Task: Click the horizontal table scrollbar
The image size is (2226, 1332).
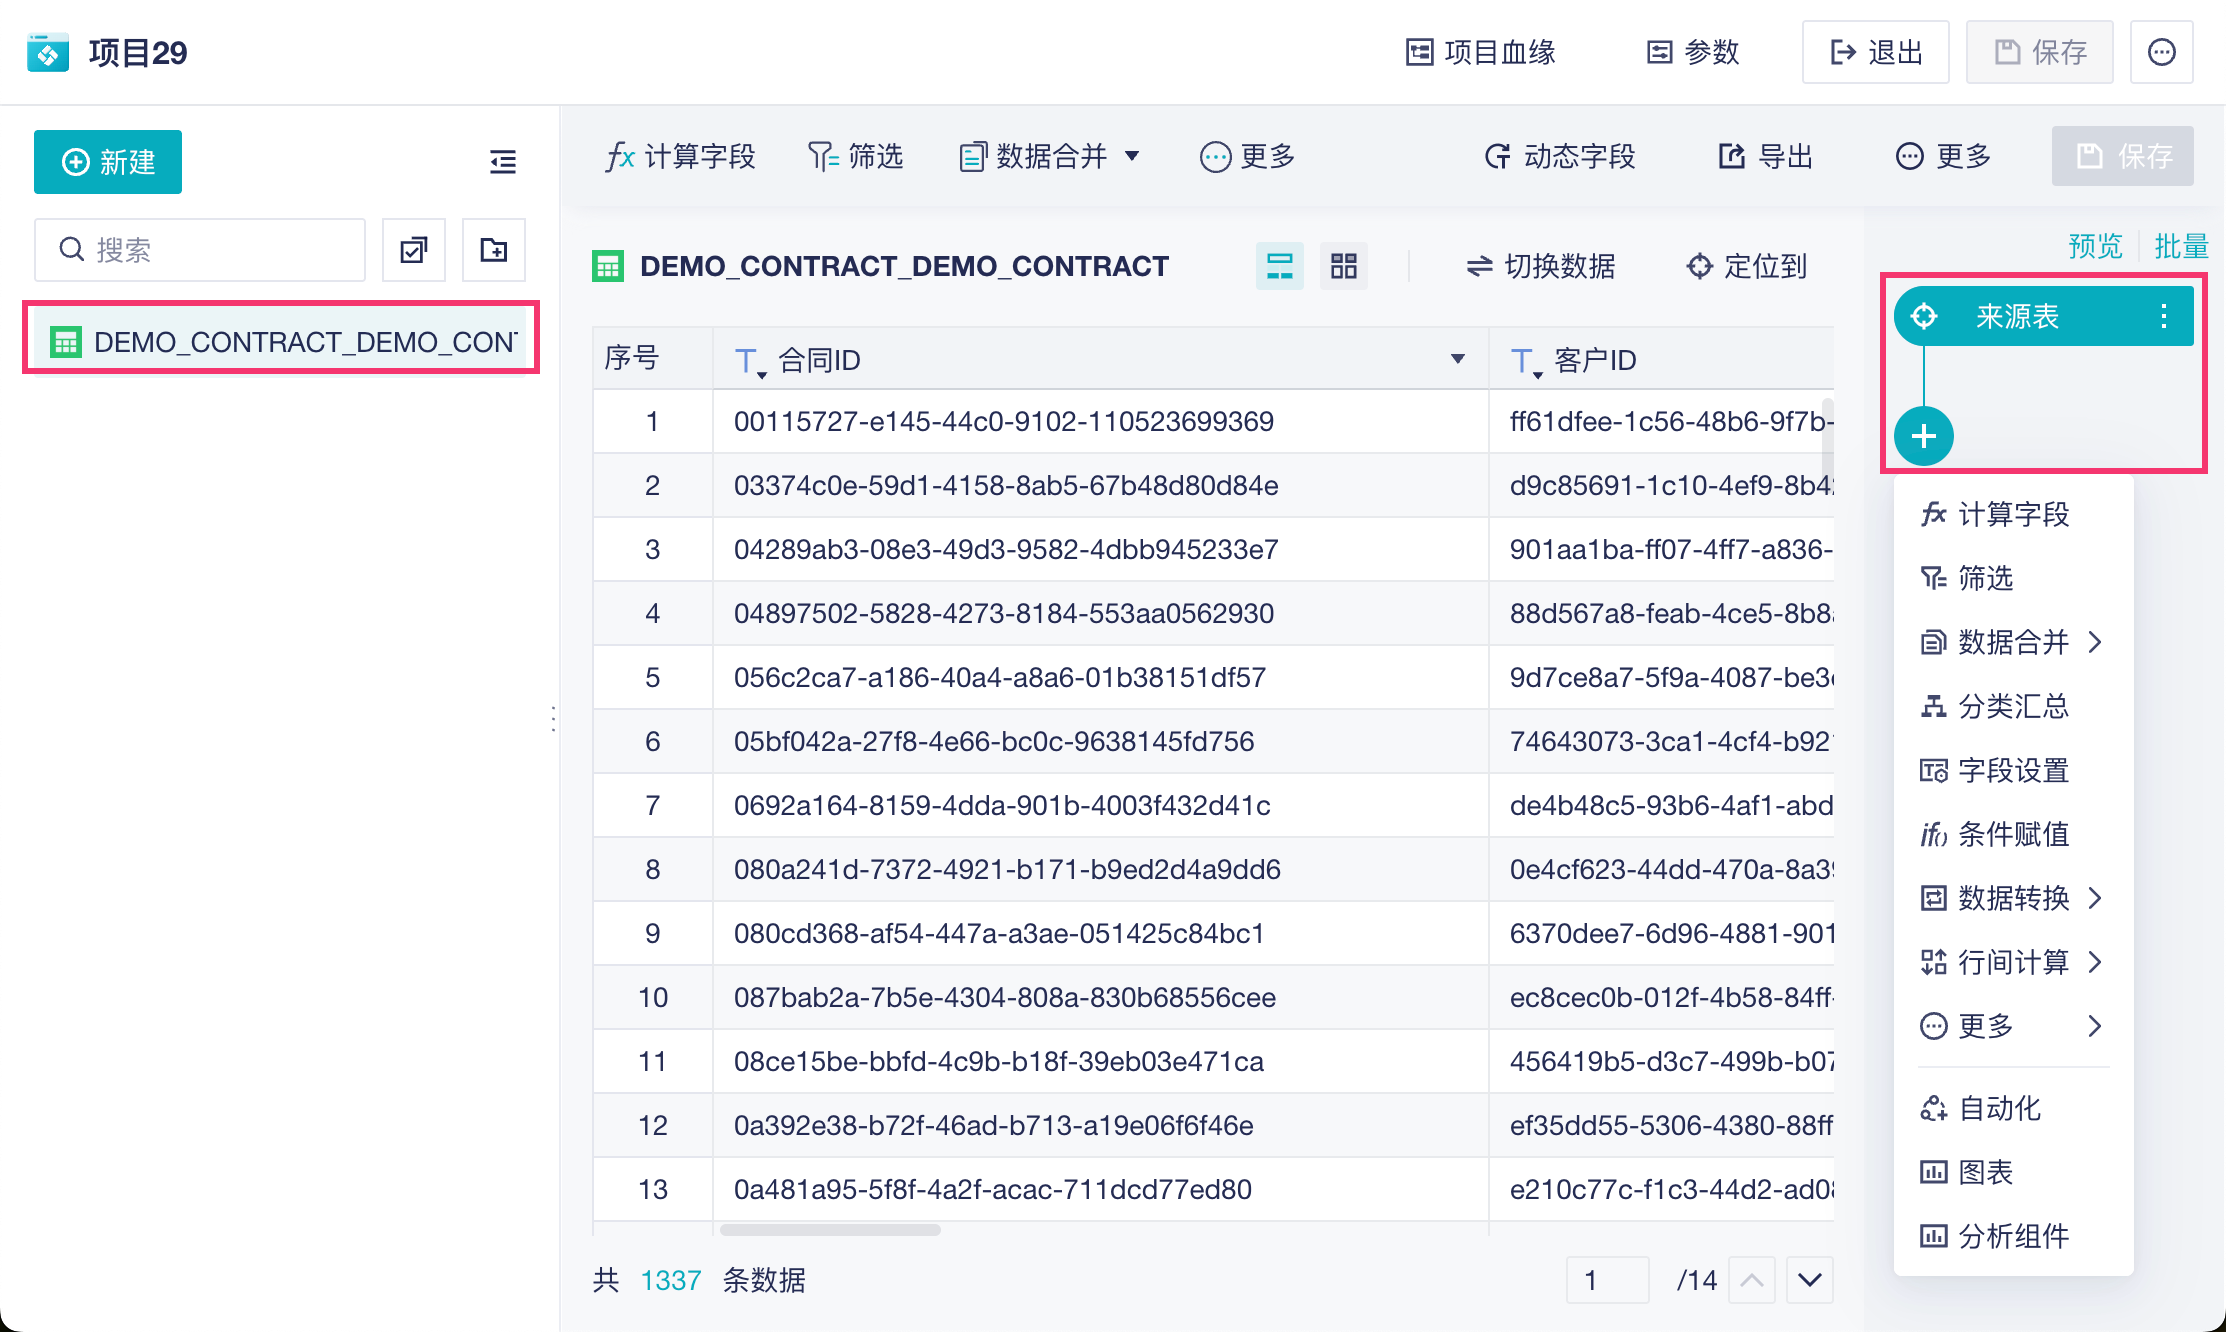Action: [x=830, y=1230]
